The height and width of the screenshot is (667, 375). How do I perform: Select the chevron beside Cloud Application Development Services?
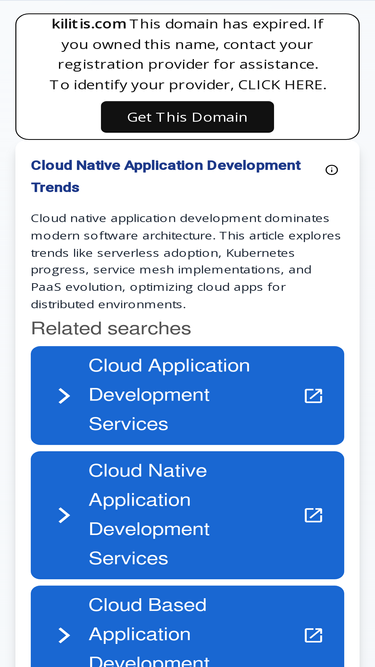pyautogui.click(x=64, y=396)
